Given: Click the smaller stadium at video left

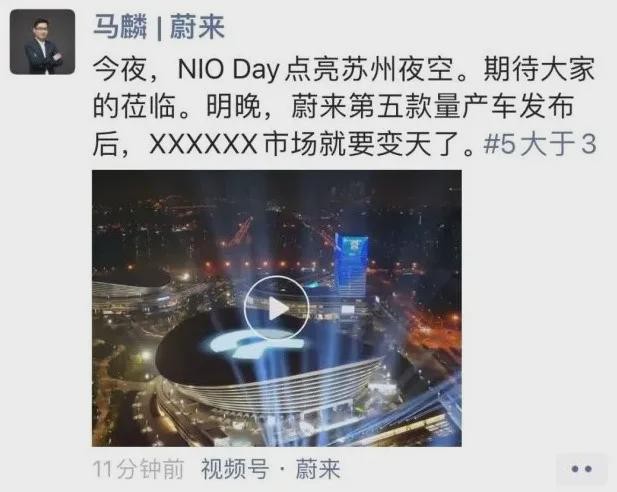Looking at the screenshot, I should [x=132, y=289].
